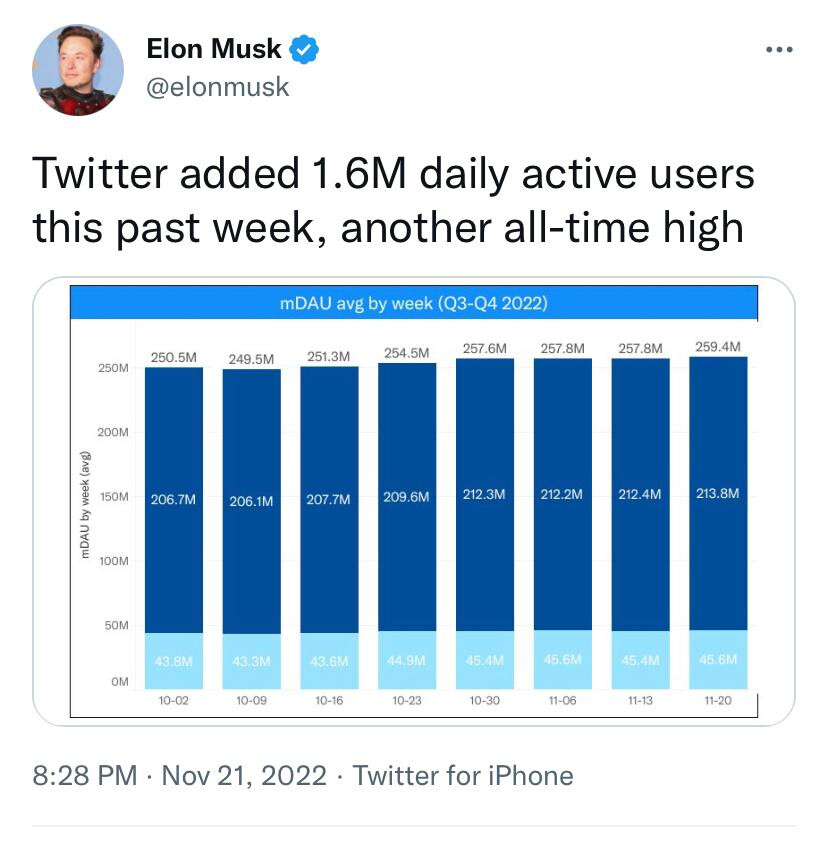Image resolution: width=828 pixels, height=852 pixels.
Task: Click the 8:28 PM timestamp
Action: [x=85, y=775]
